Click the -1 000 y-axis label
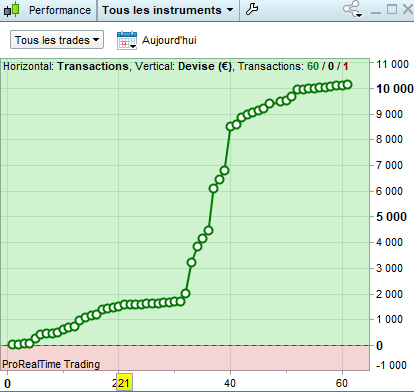 [391, 365]
